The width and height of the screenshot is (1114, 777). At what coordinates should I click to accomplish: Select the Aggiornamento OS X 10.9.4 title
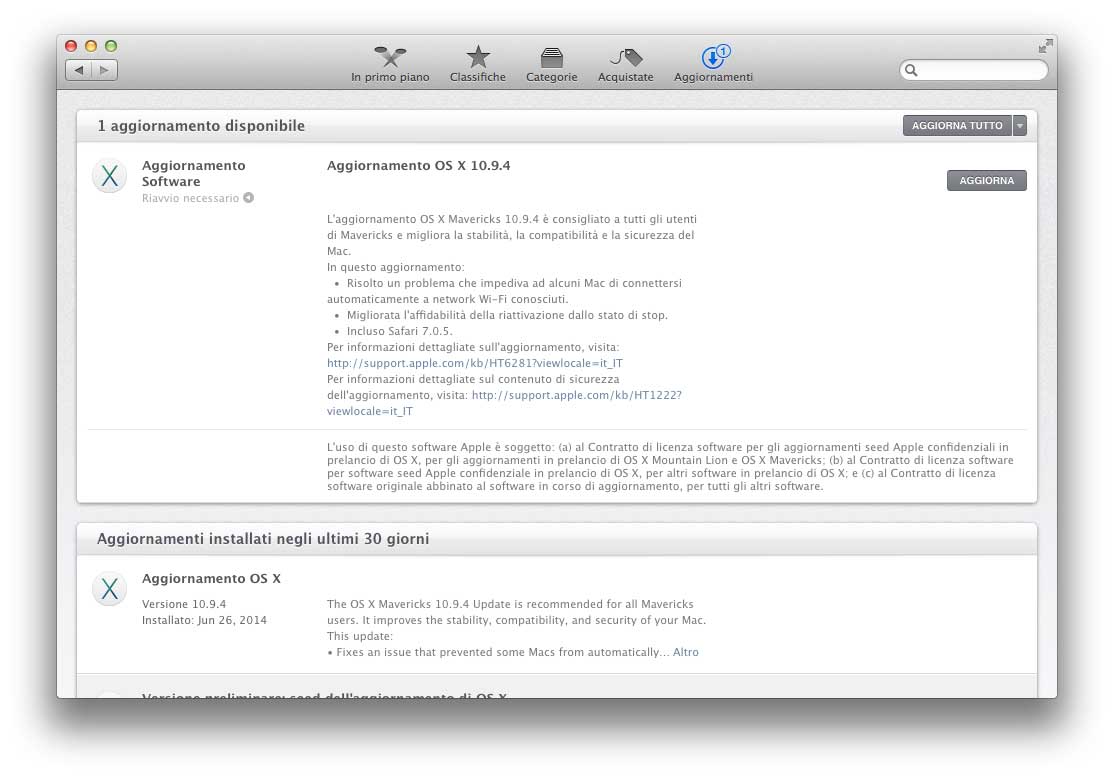click(x=418, y=165)
